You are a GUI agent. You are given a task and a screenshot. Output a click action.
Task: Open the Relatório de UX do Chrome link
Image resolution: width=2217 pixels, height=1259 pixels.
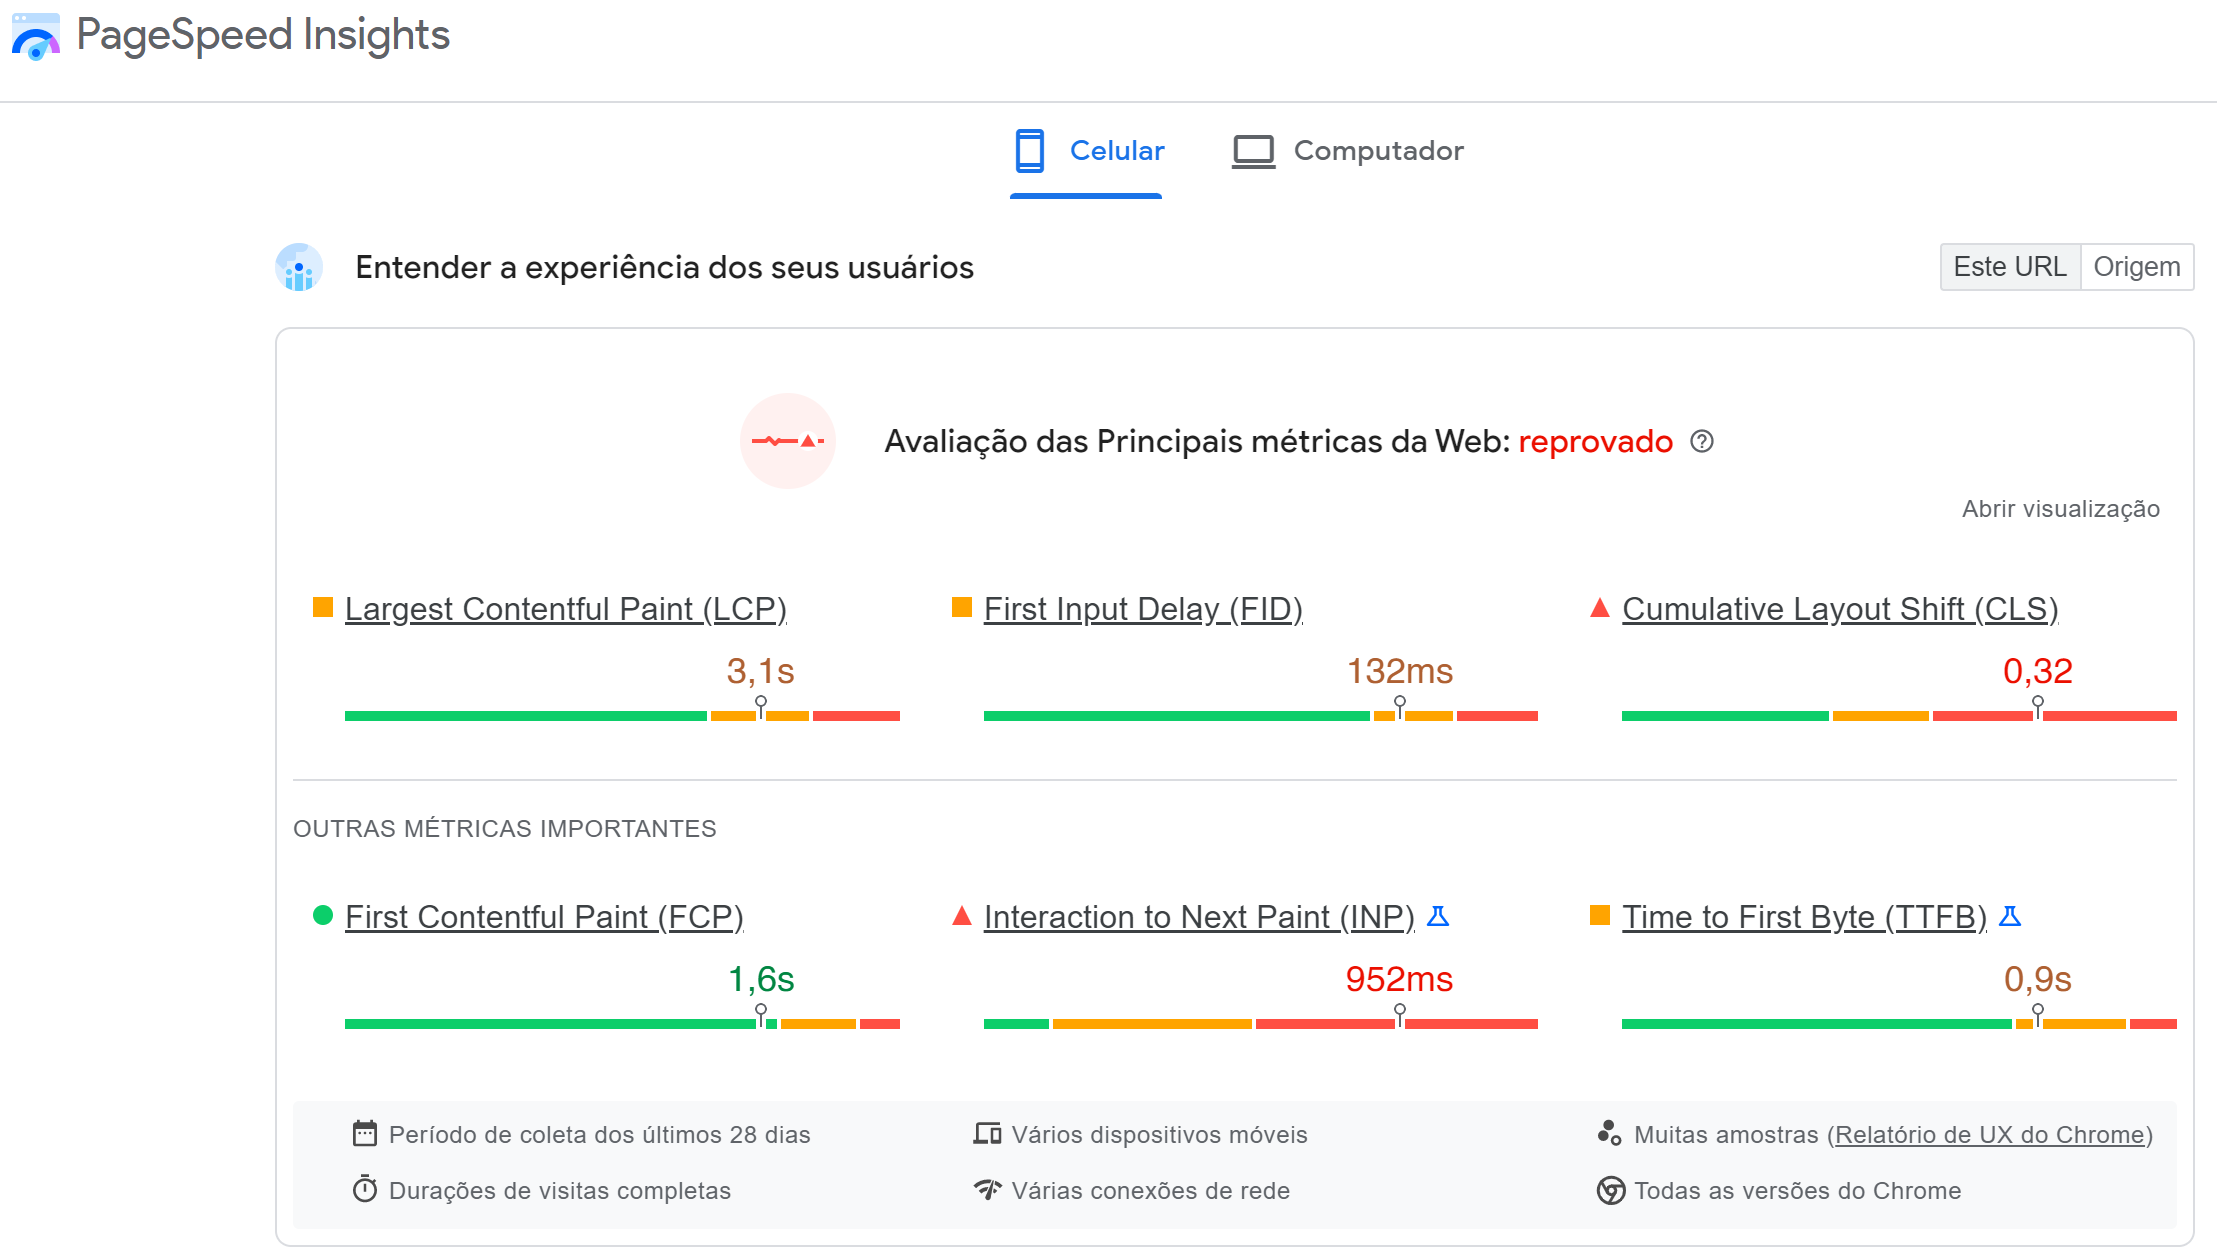click(x=1992, y=1134)
